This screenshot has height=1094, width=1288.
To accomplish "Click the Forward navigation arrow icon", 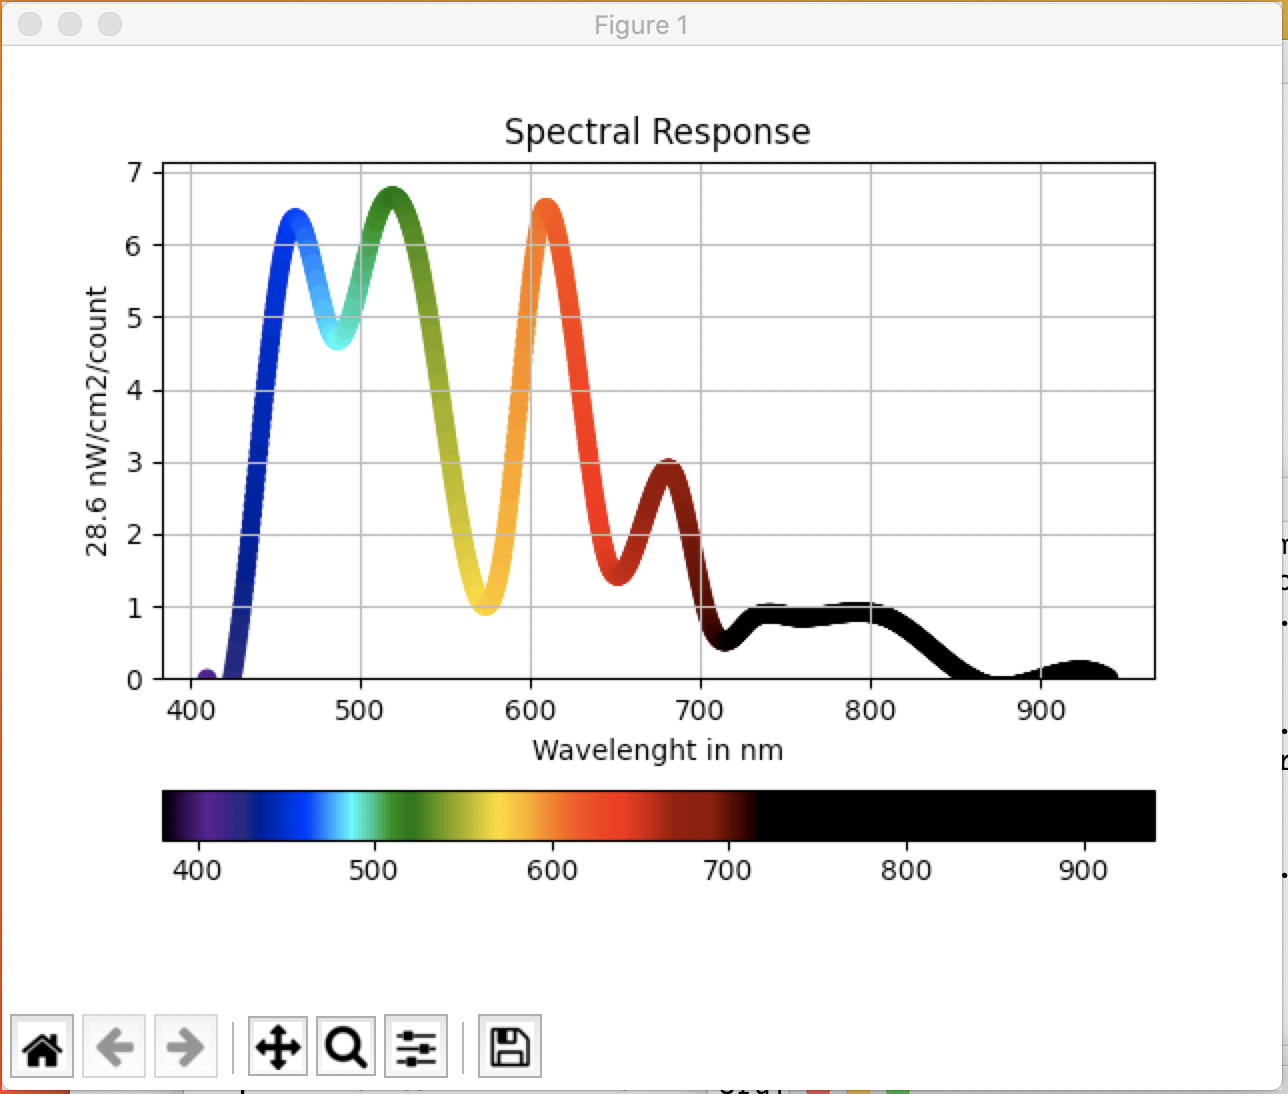I will point(185,1046).
